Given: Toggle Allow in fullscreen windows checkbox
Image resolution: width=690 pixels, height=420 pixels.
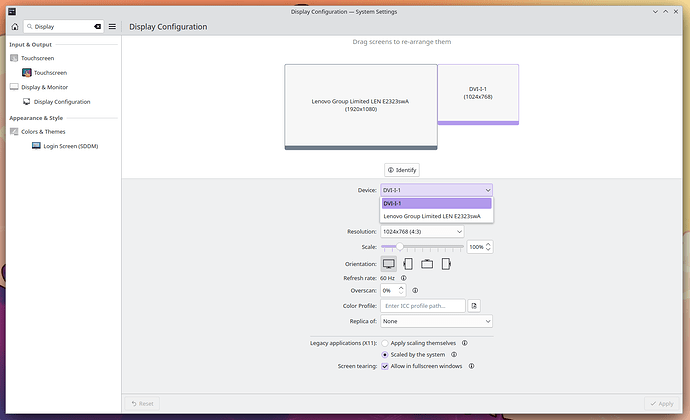Looking at the screenshot, I should 385,366.
